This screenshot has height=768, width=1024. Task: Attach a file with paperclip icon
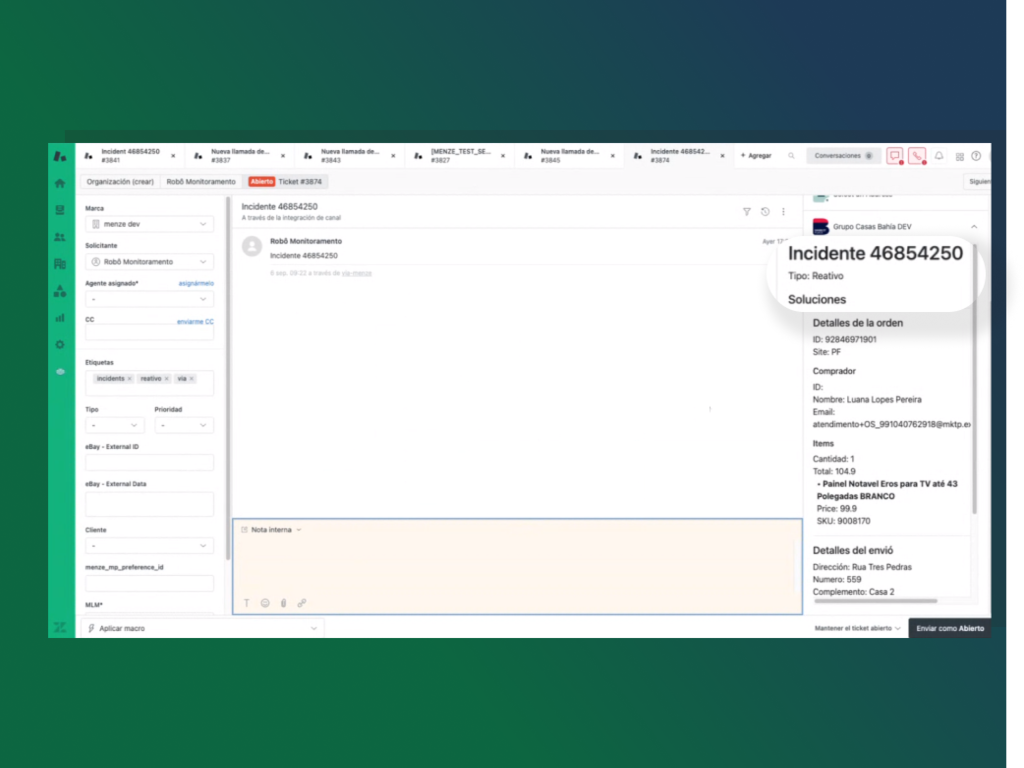click(283, 603)
